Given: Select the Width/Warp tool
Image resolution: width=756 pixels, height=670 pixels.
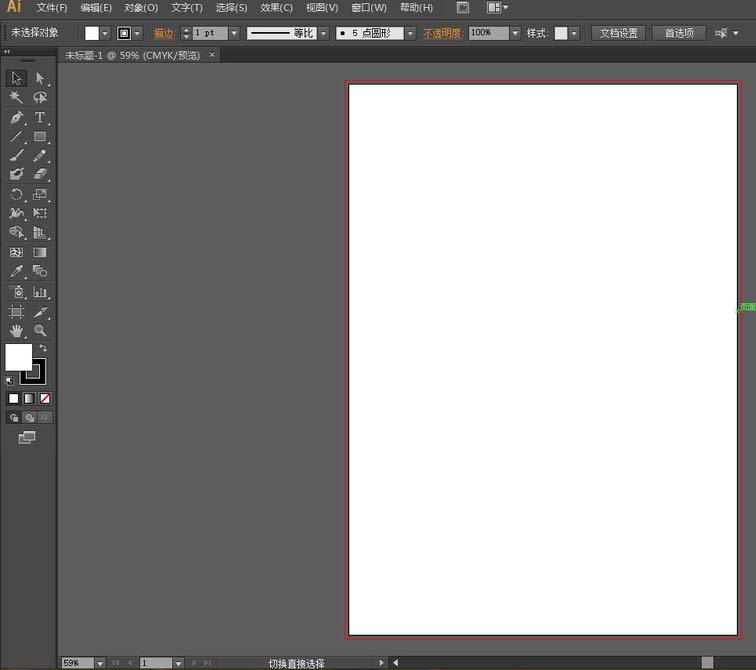Looking at the screenshot, I should click(x=16, y=213).
